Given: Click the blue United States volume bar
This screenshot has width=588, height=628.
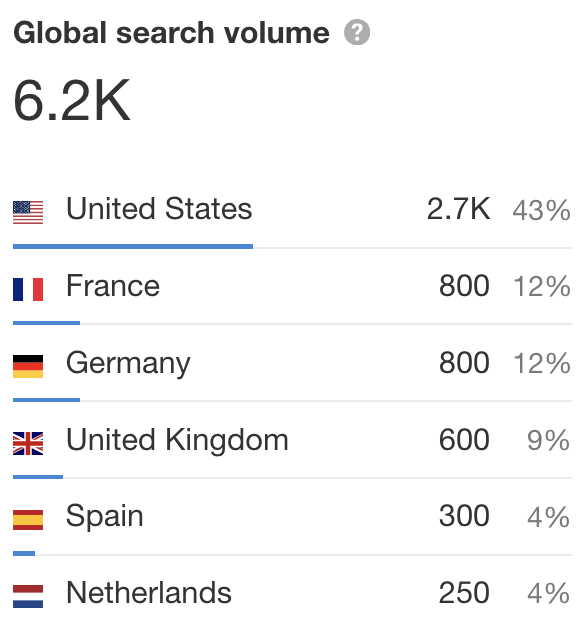Looking at the screenshot, I should [133, 247].
